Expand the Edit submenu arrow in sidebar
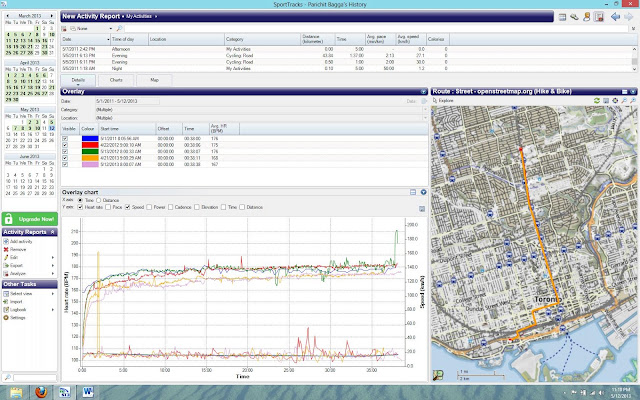 tap(53, 258)
